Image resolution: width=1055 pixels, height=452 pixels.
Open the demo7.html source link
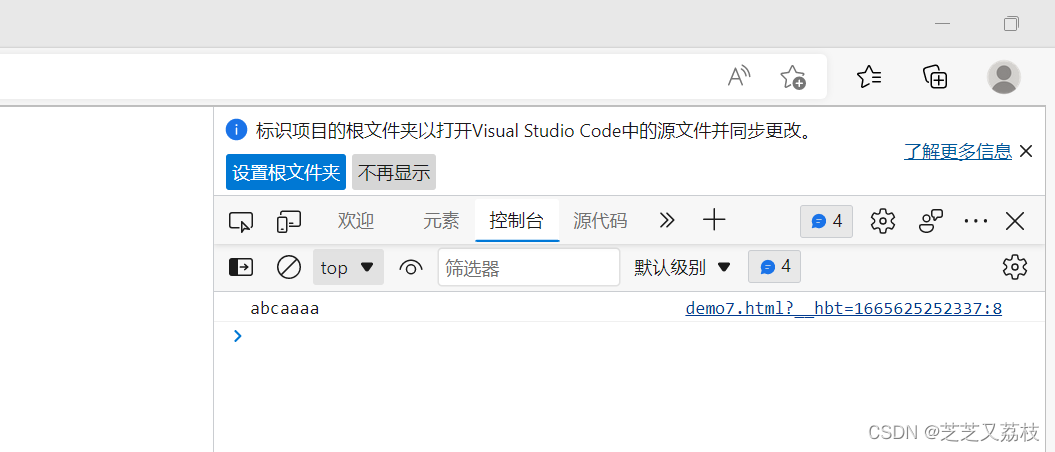[x=844, y=309]
